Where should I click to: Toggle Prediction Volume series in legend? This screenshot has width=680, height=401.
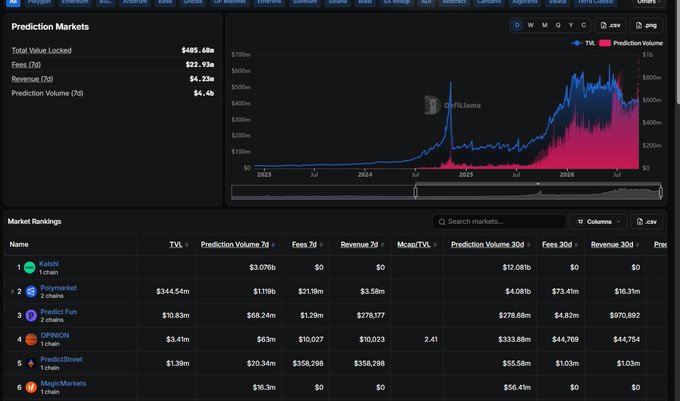coord(631,43)
